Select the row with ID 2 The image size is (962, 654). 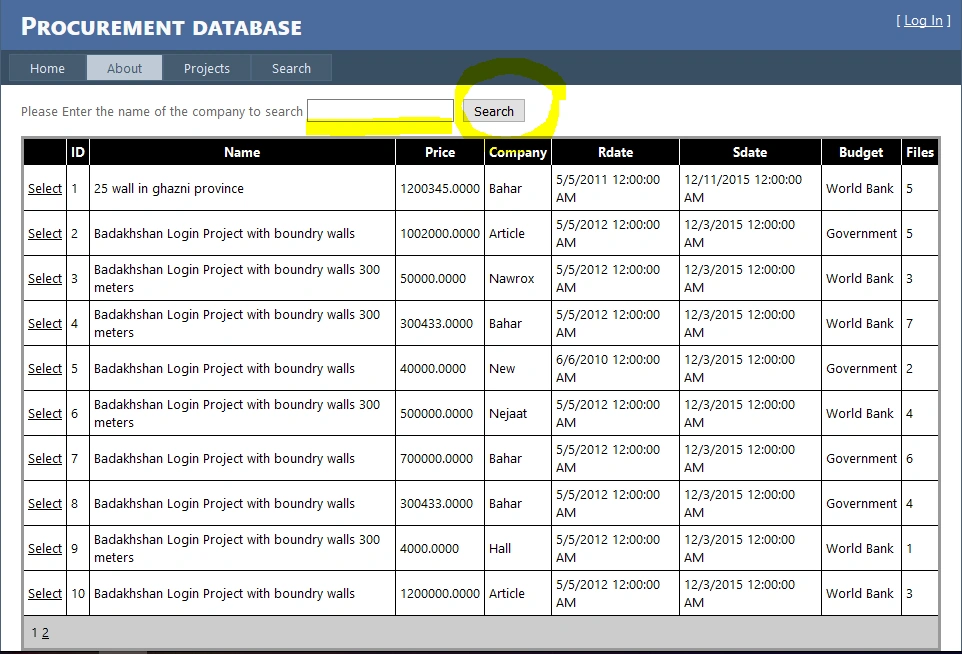45,233
